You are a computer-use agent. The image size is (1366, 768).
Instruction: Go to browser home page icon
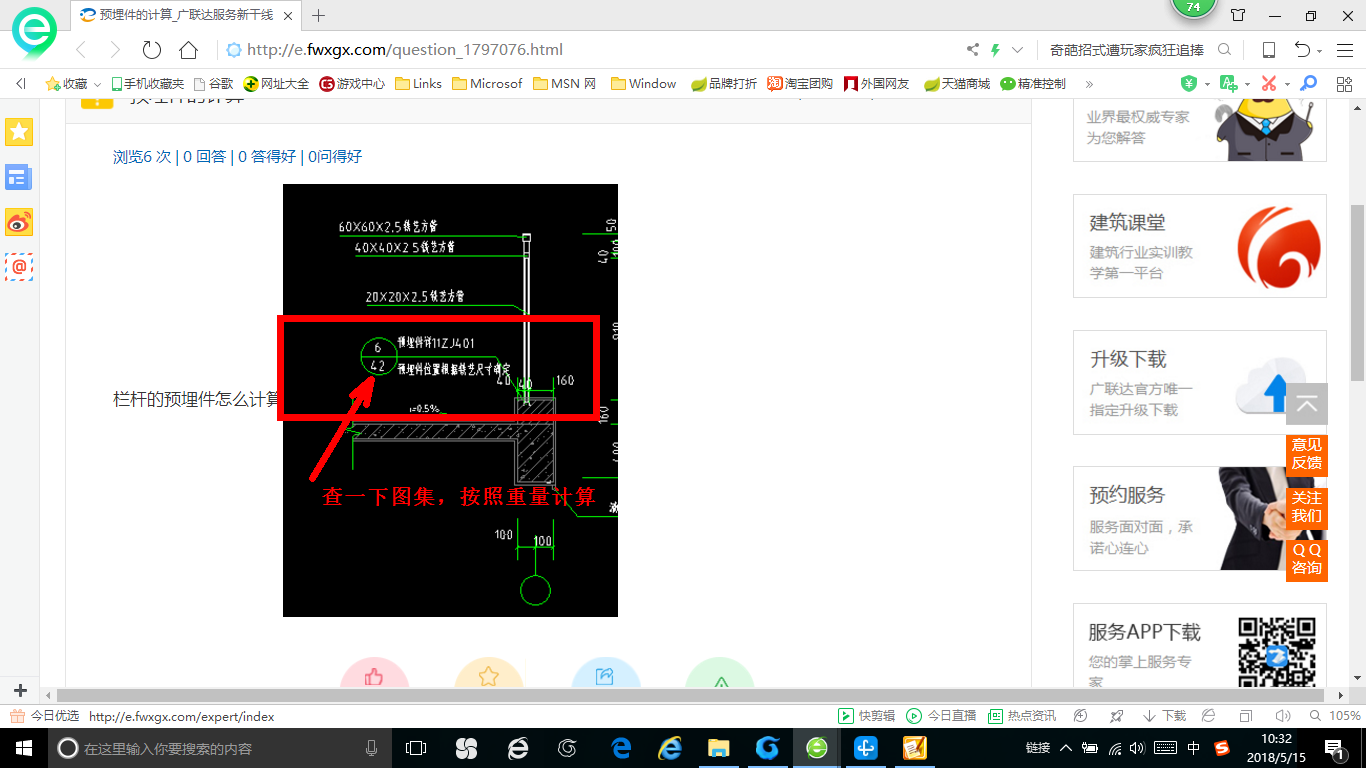click(x=188, y=50)
